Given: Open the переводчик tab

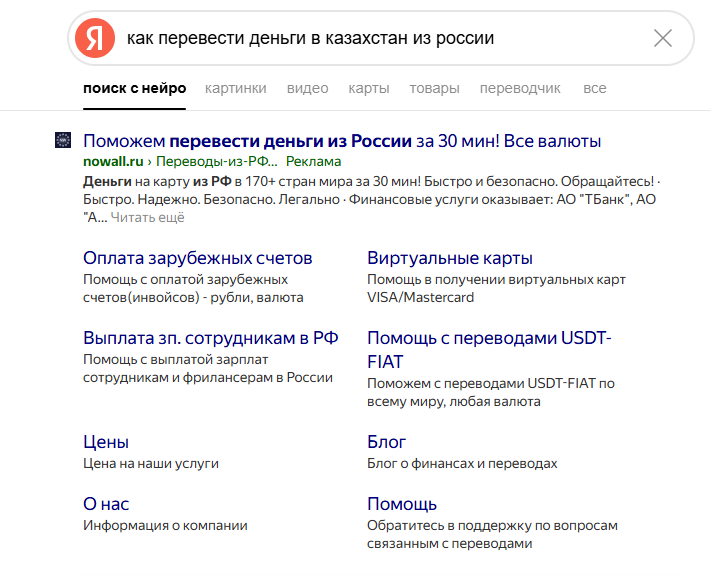Looking at the screenshot, I should coord(520,88).
